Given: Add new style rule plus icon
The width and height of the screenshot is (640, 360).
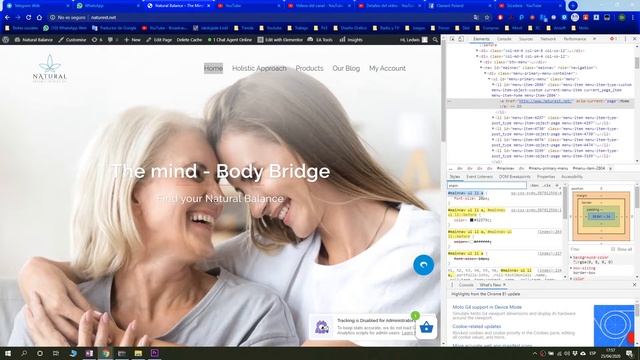Looking at the screenshot, I should click(557, 185).
